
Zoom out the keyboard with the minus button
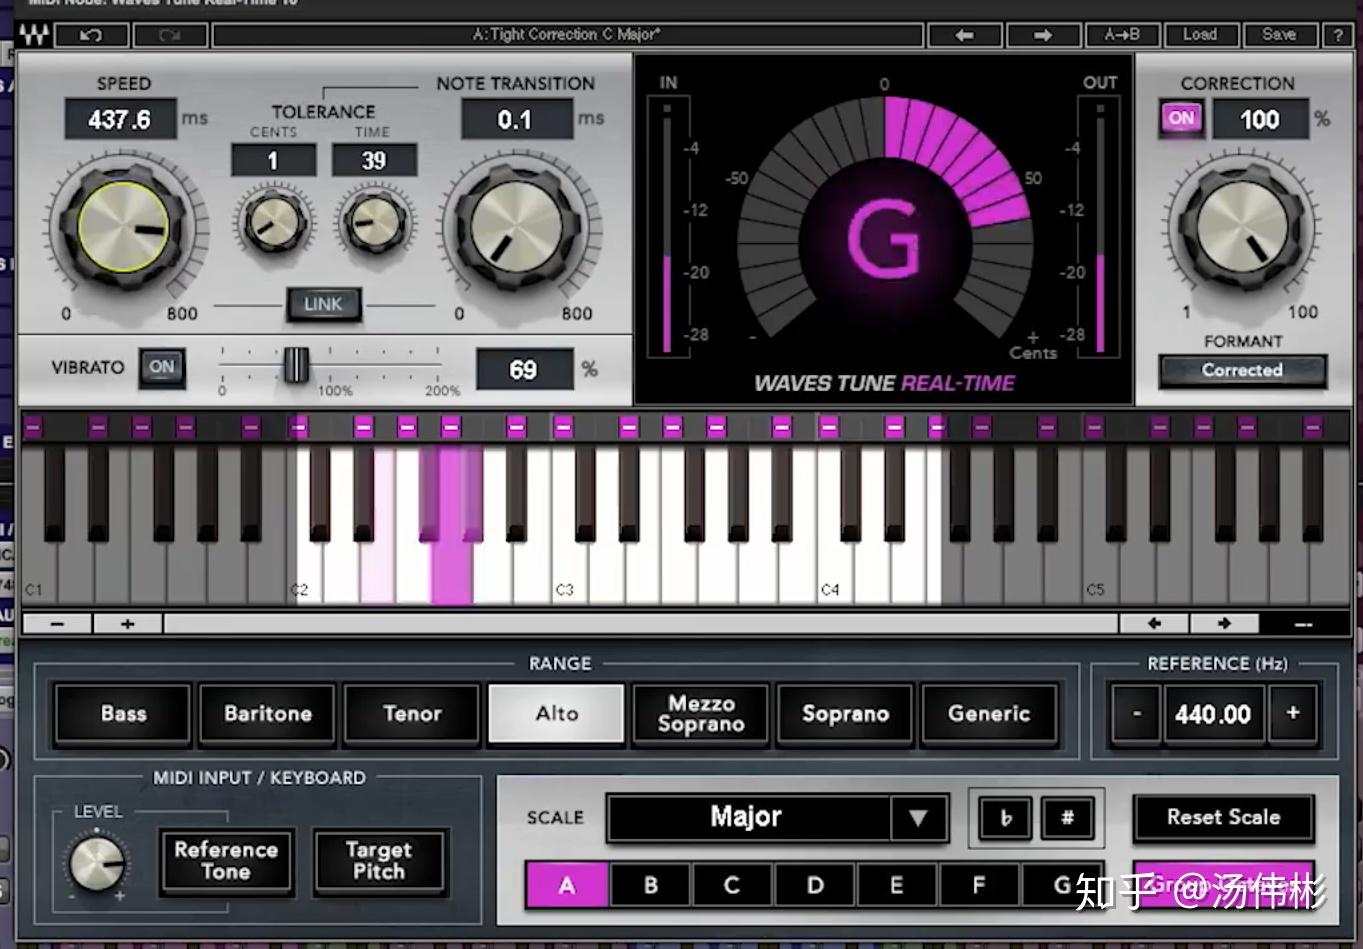[57, 624]
